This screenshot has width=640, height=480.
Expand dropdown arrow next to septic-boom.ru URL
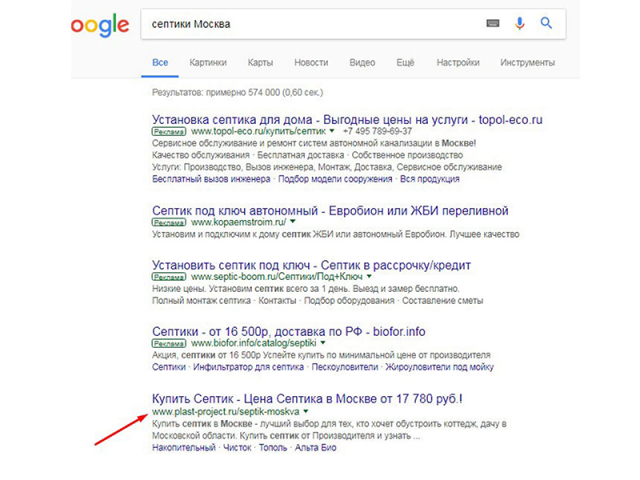pos(369,276)
